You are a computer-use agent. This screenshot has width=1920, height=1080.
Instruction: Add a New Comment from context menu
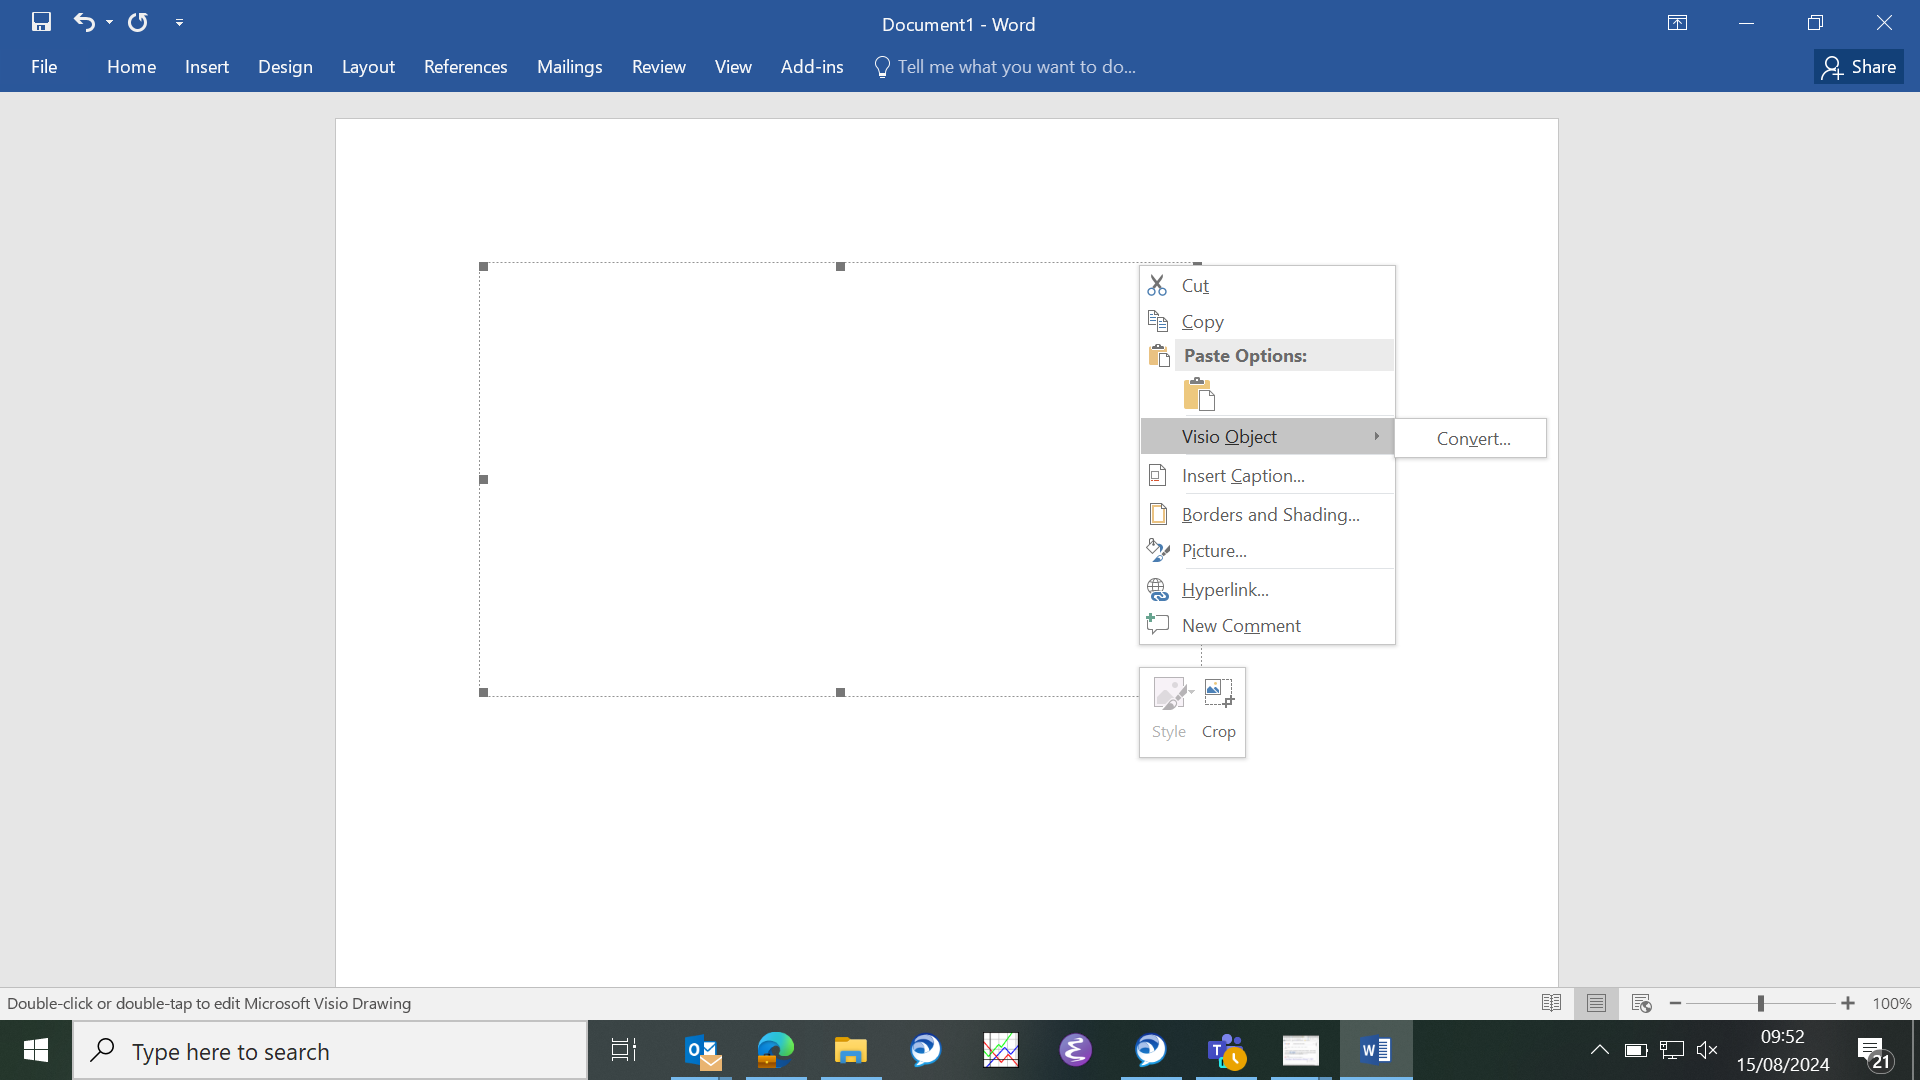click(x=1267, y=626)
